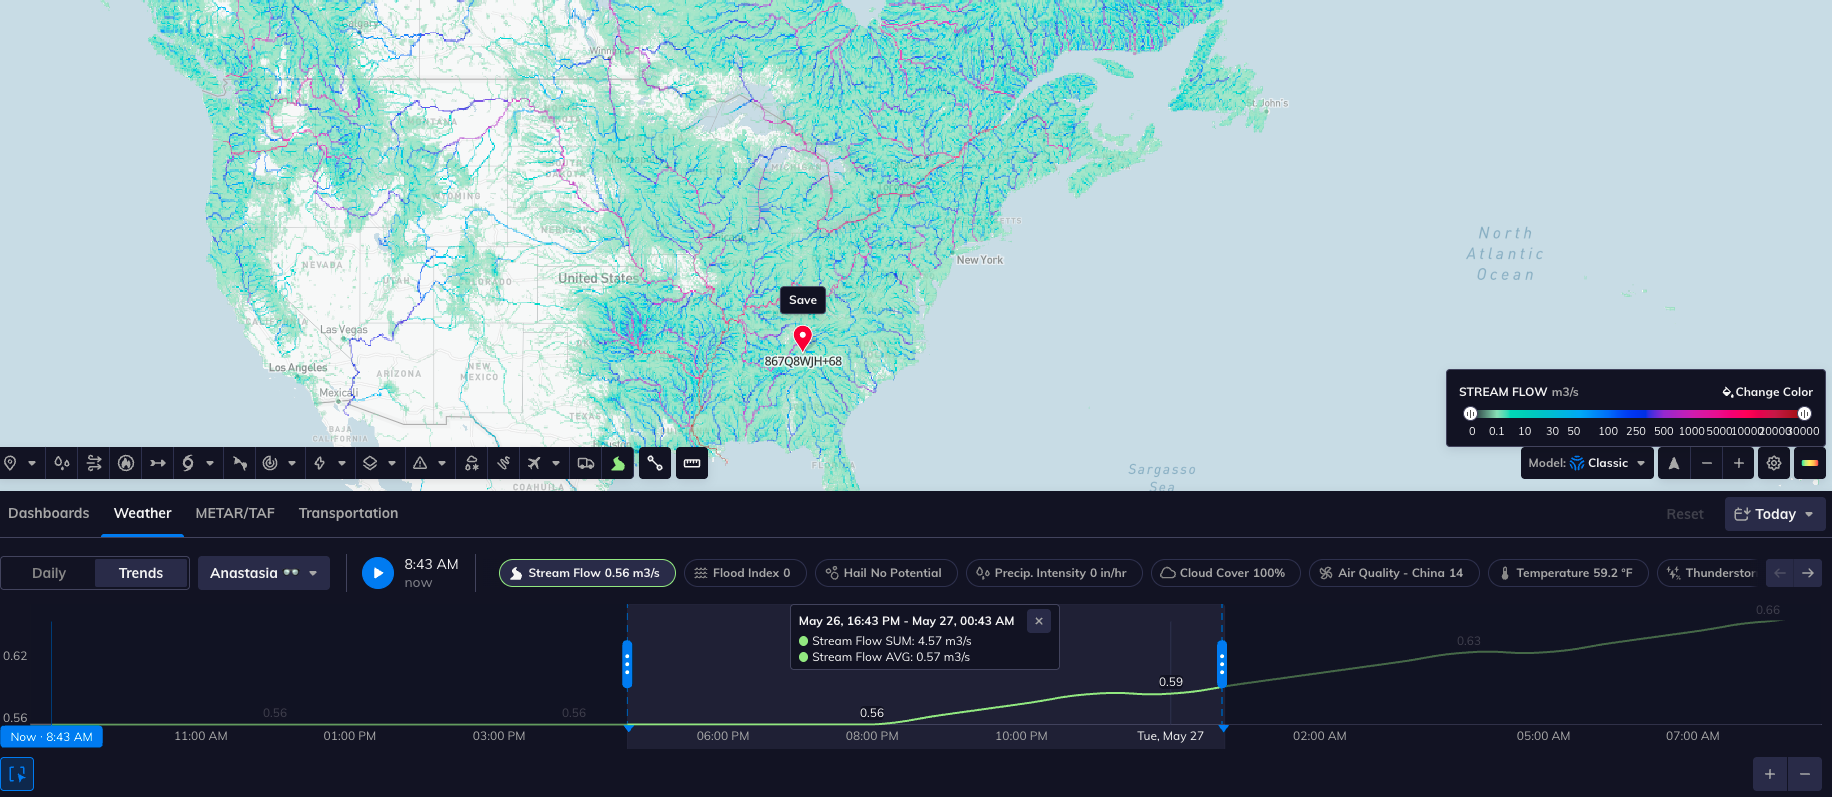Click the compass north arrow icon
The image size is (1832, 797).
1674,463
